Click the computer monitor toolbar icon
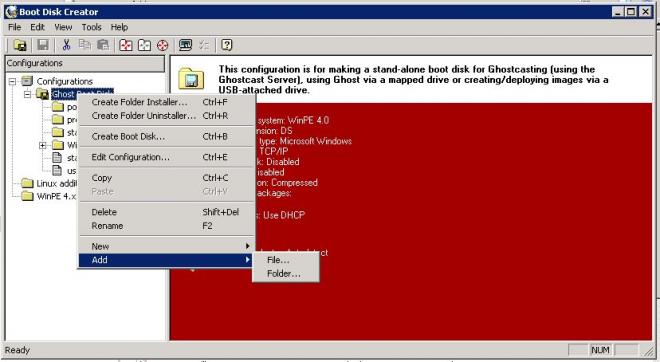660x362 pixels. pos(185,45)
